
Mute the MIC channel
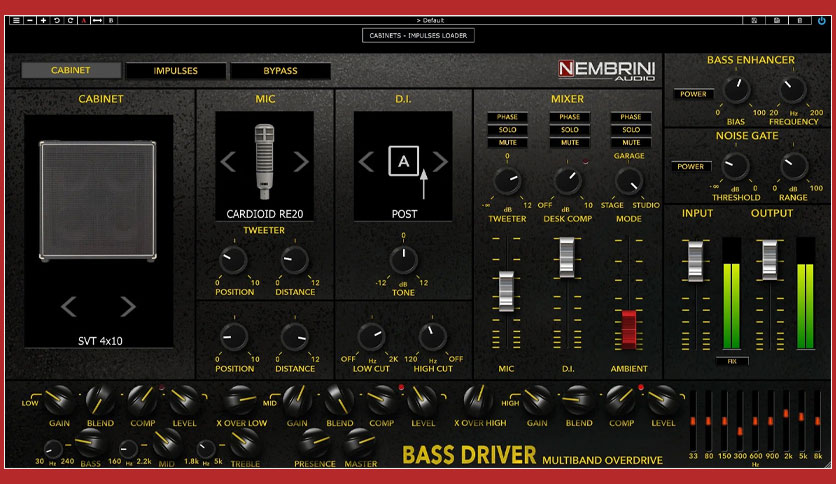(507, 142)
